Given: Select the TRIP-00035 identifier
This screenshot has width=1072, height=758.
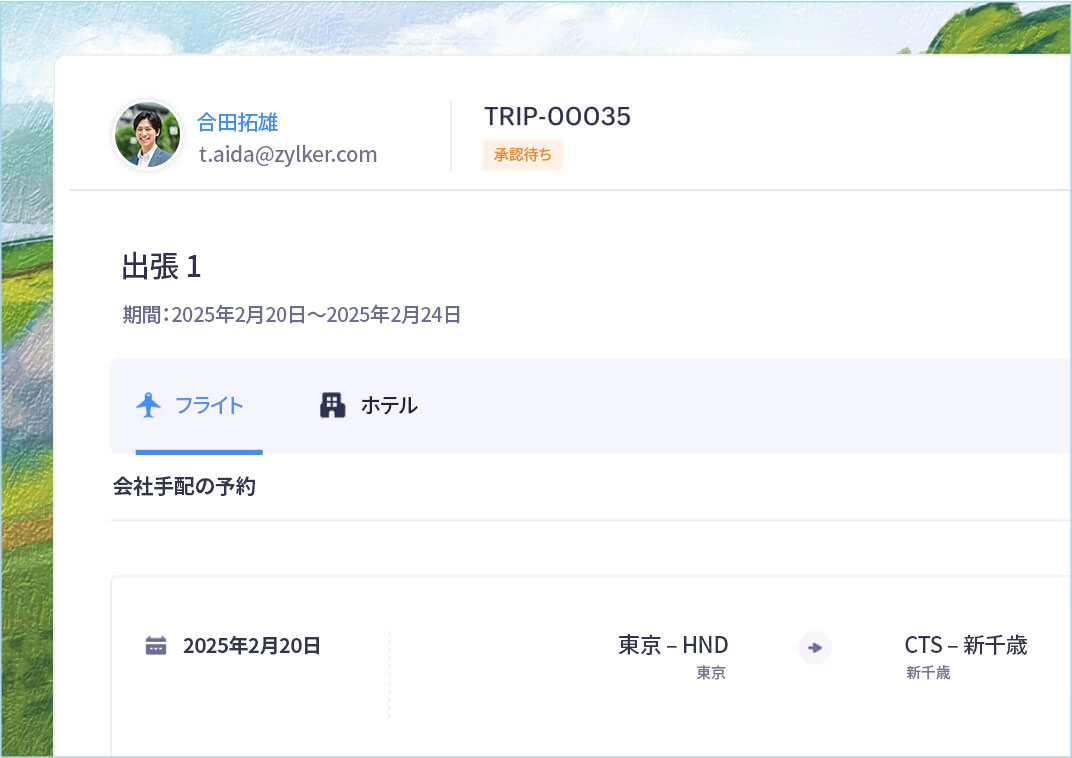Looking at the screenshot, I should click(x=557, y=116).
